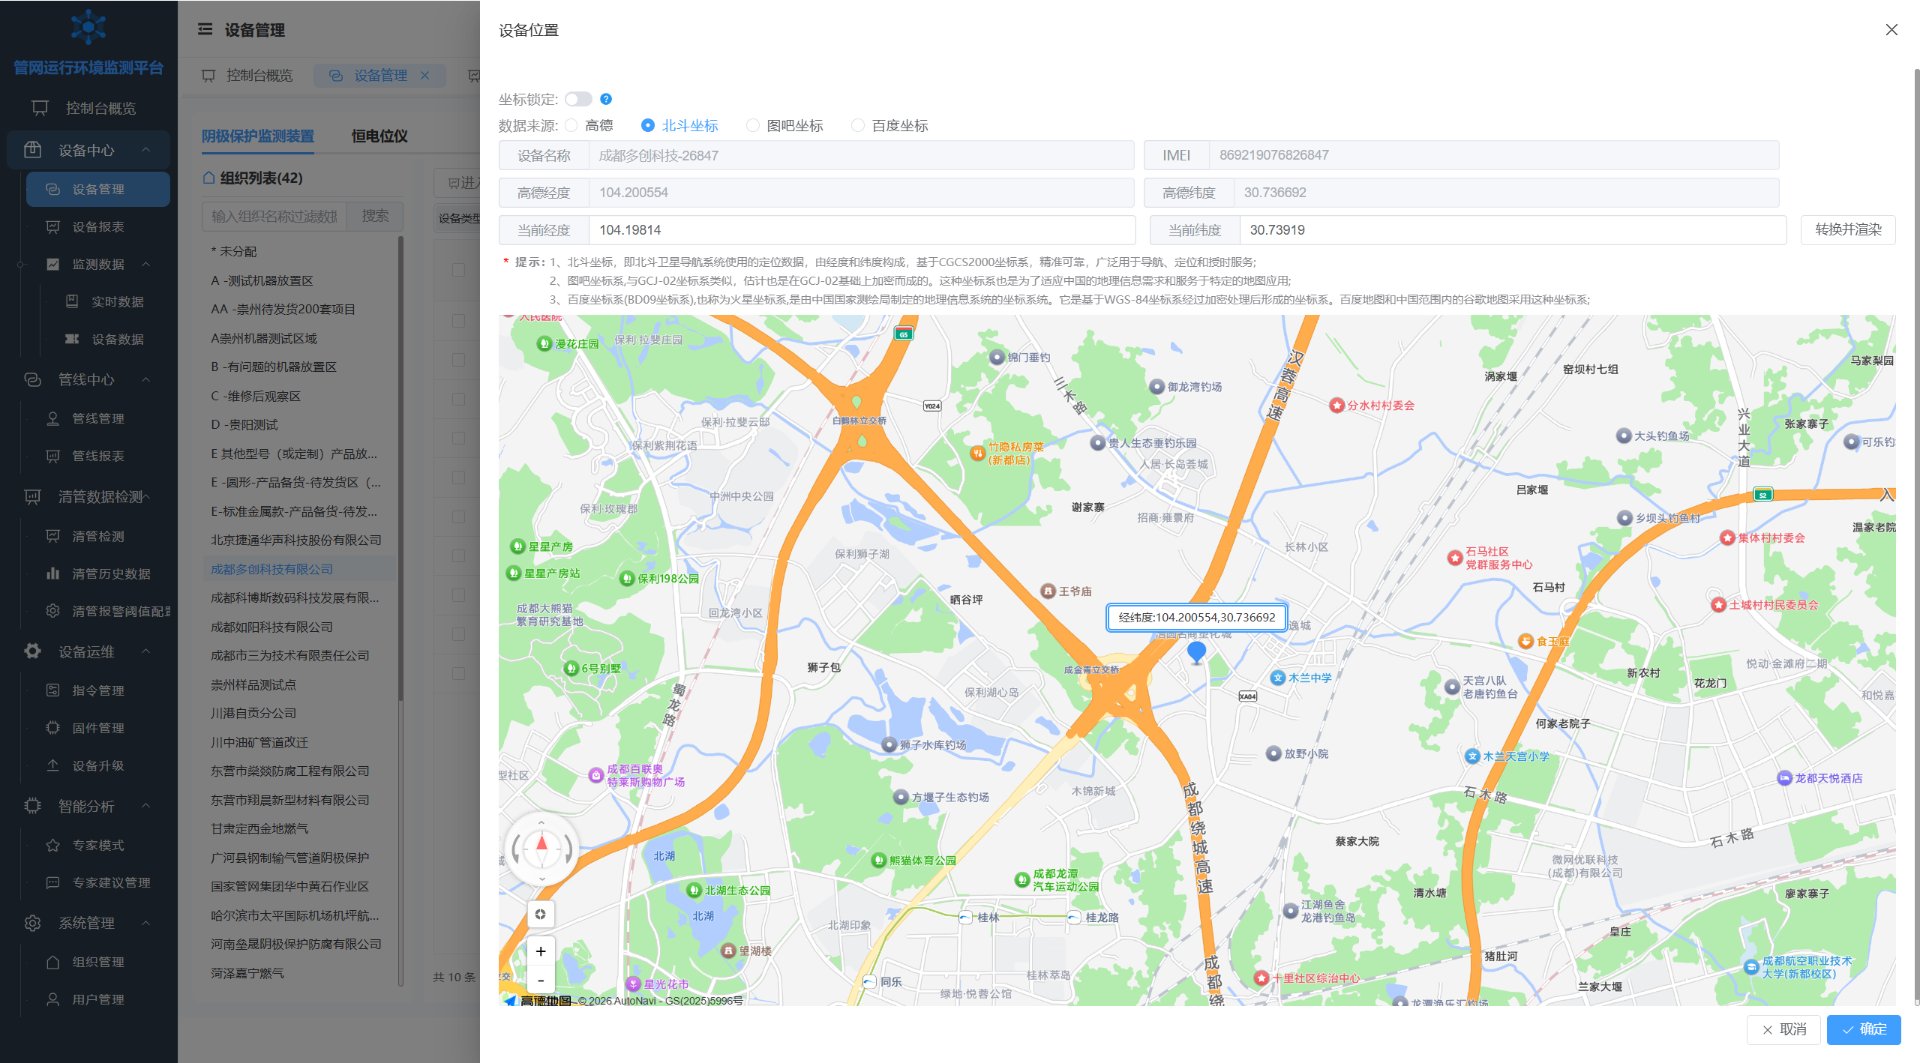Click the 取消 button

[1784, 1029]
